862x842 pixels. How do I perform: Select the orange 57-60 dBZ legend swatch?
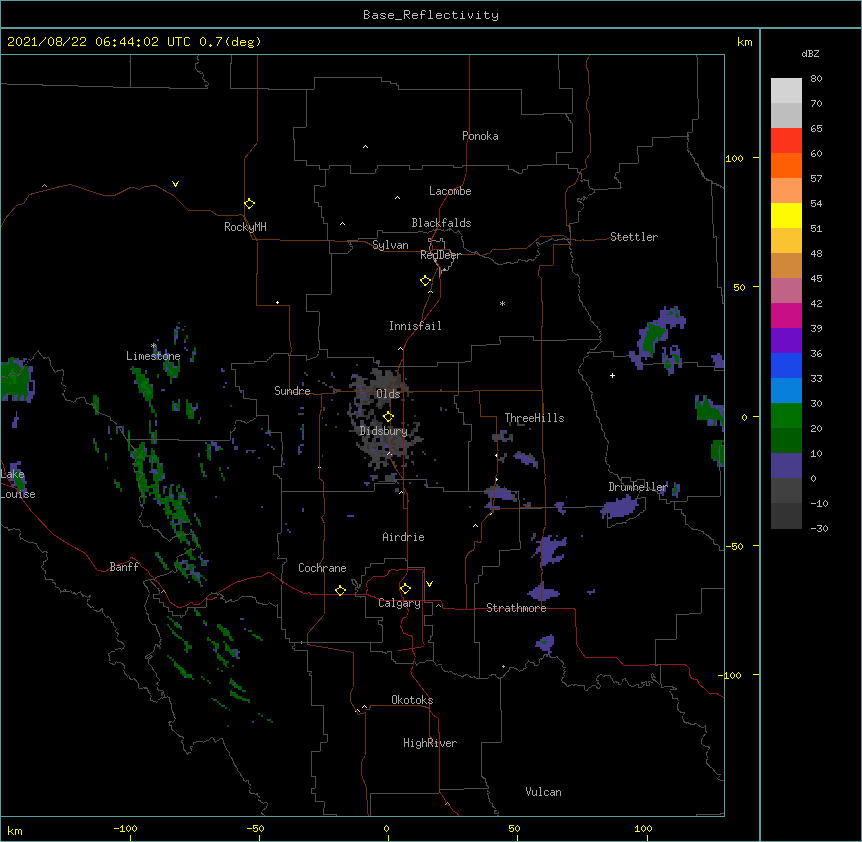point(786,165)
